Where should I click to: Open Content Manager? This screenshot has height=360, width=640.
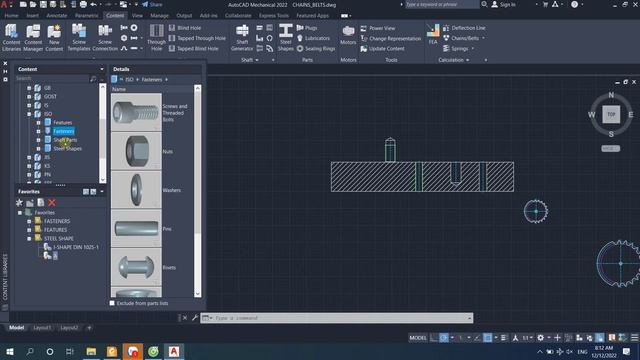point(33,38)
